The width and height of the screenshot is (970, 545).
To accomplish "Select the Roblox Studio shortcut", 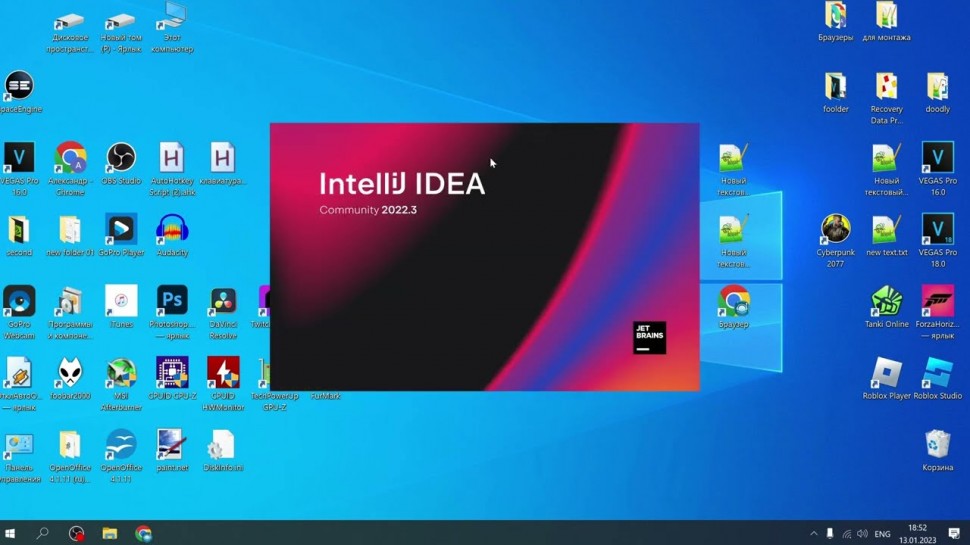I will 937,374.
